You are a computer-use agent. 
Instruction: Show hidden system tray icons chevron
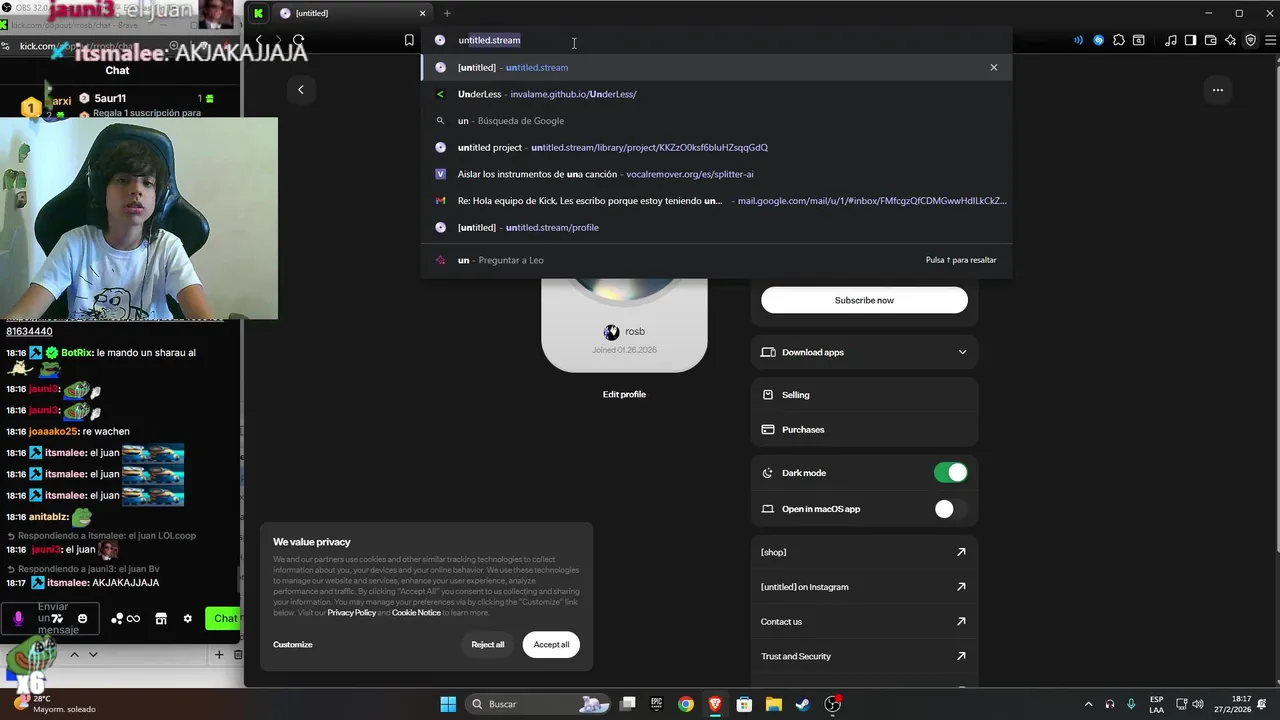tap(1089, 704)
